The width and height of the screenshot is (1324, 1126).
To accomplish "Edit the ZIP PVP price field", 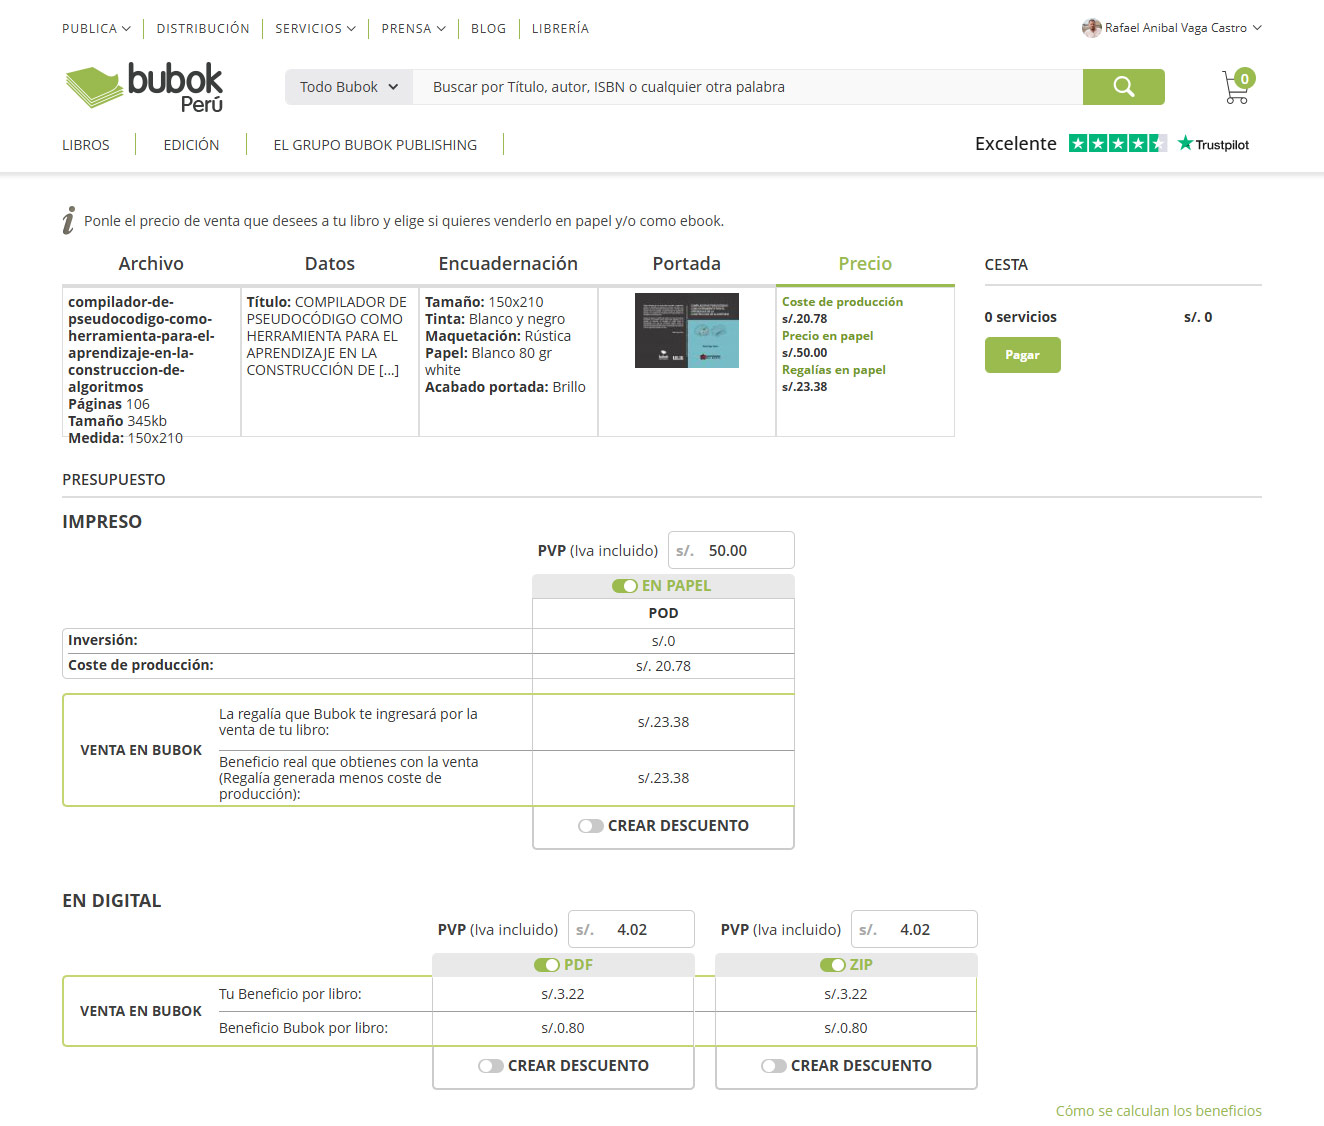I will (914, 930).
